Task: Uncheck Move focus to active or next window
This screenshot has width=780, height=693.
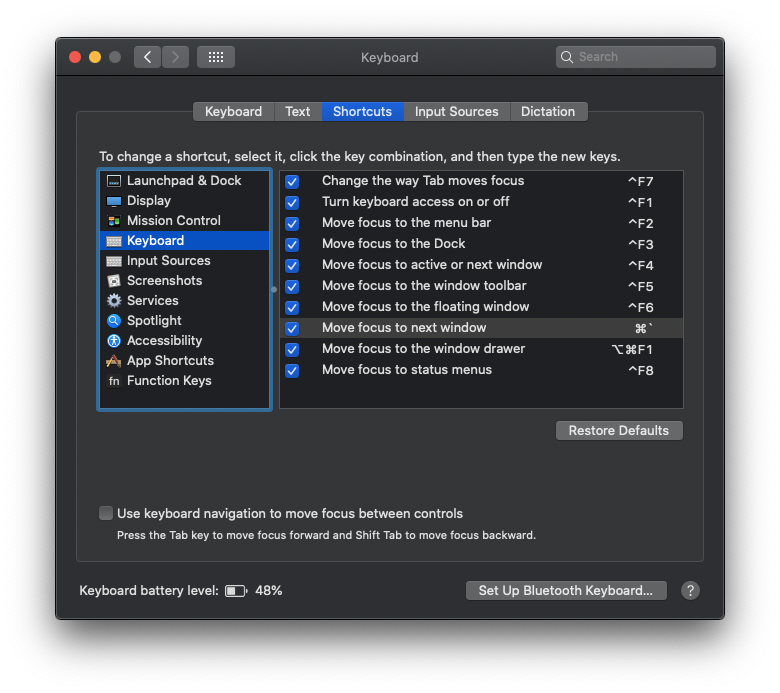Action: 292,266
